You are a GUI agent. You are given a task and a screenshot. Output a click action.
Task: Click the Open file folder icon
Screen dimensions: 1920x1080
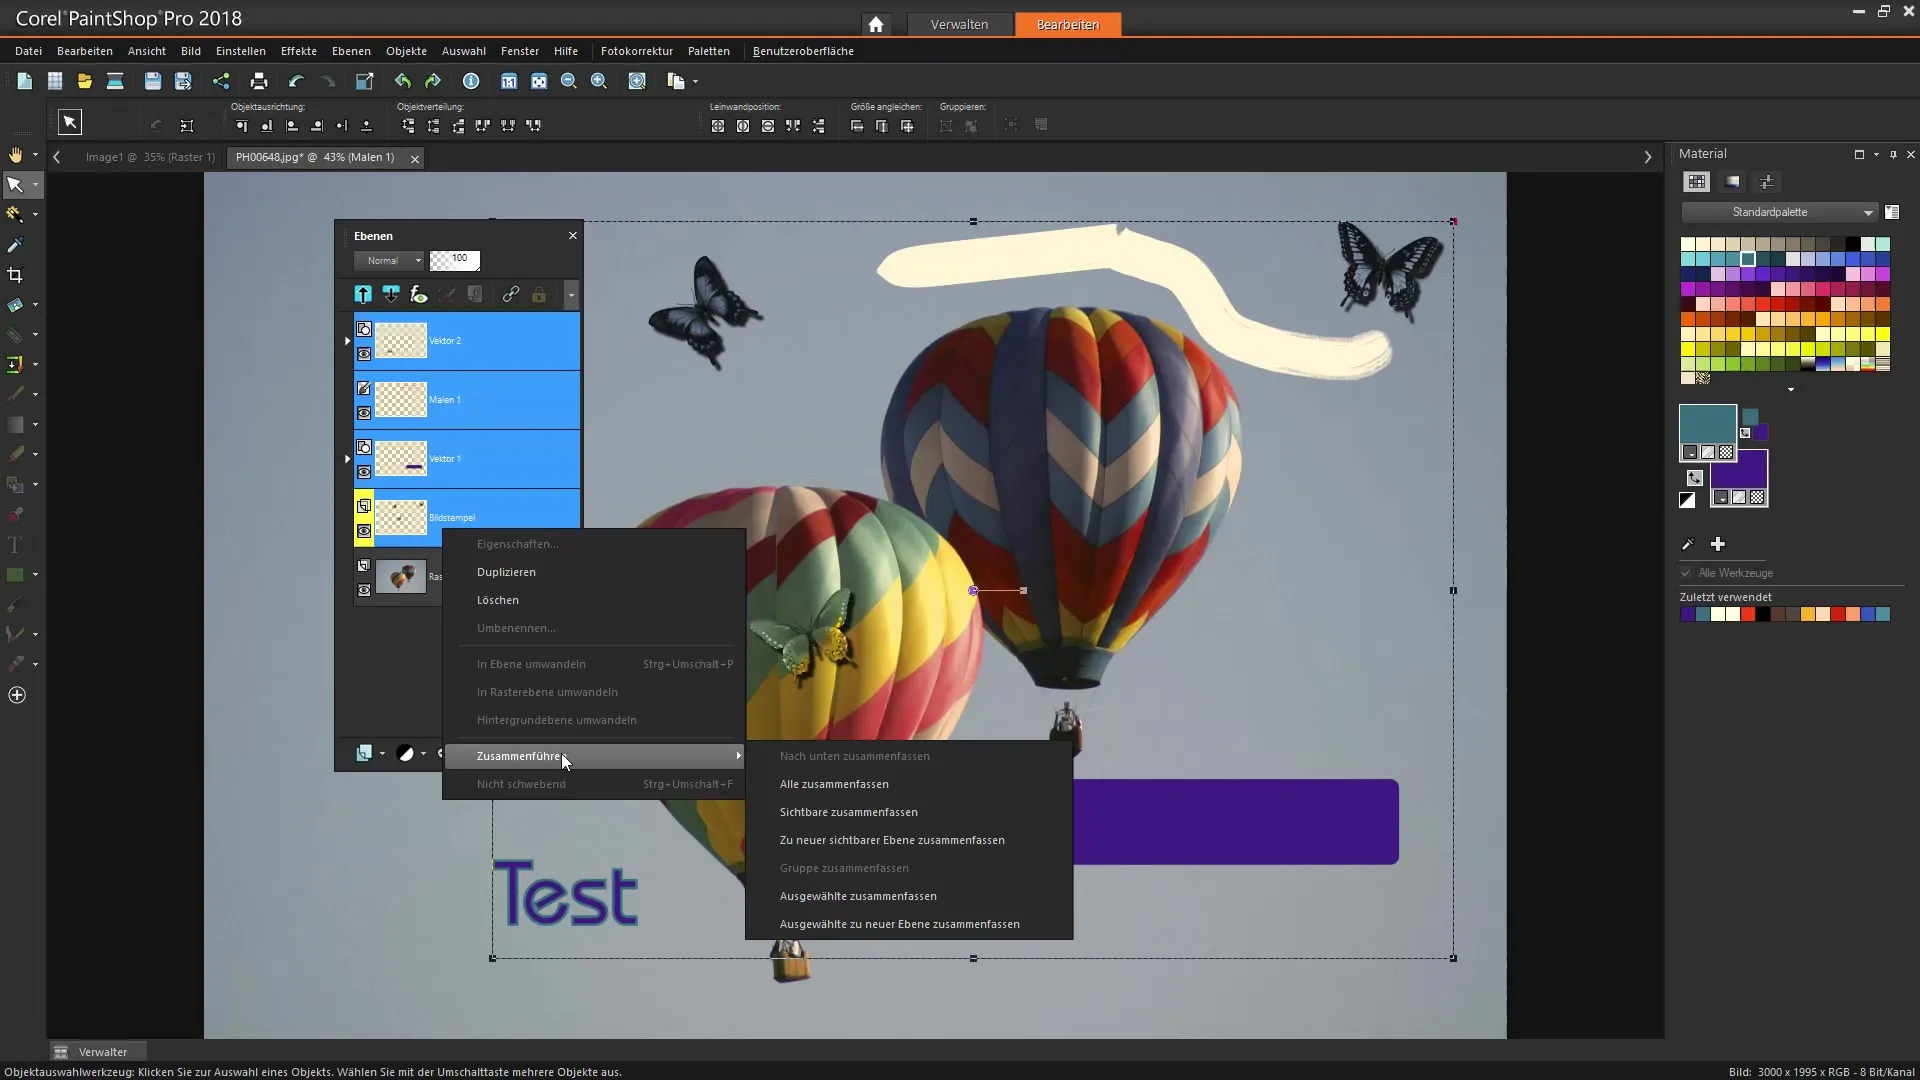pyautogui.click(x=85, y=81)
